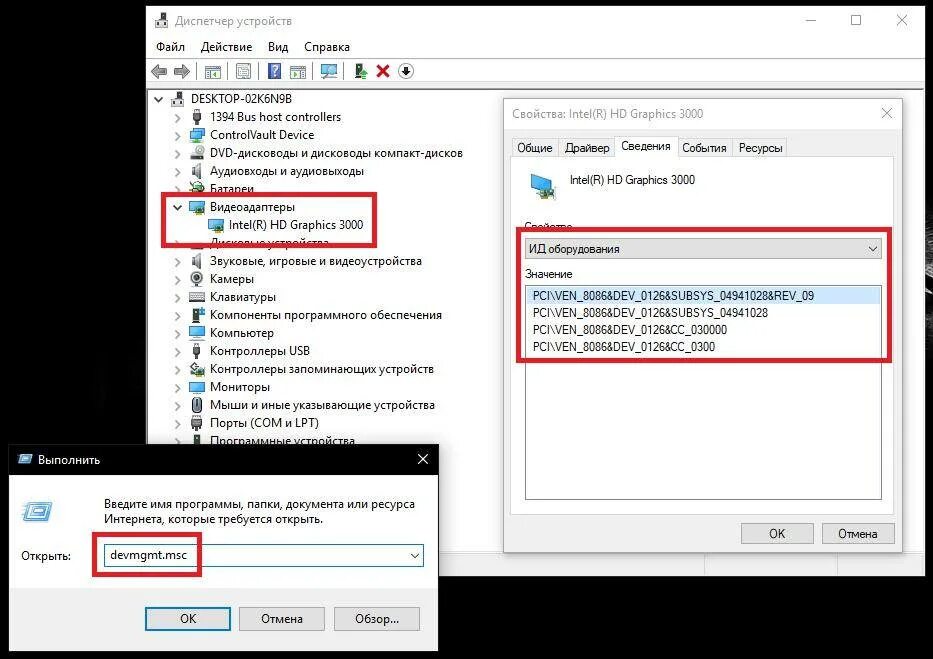This screenshot has height=659, width=933.
Task: Click the 1394 Bus host controllers icon
Action: click(x=197, y=117)
